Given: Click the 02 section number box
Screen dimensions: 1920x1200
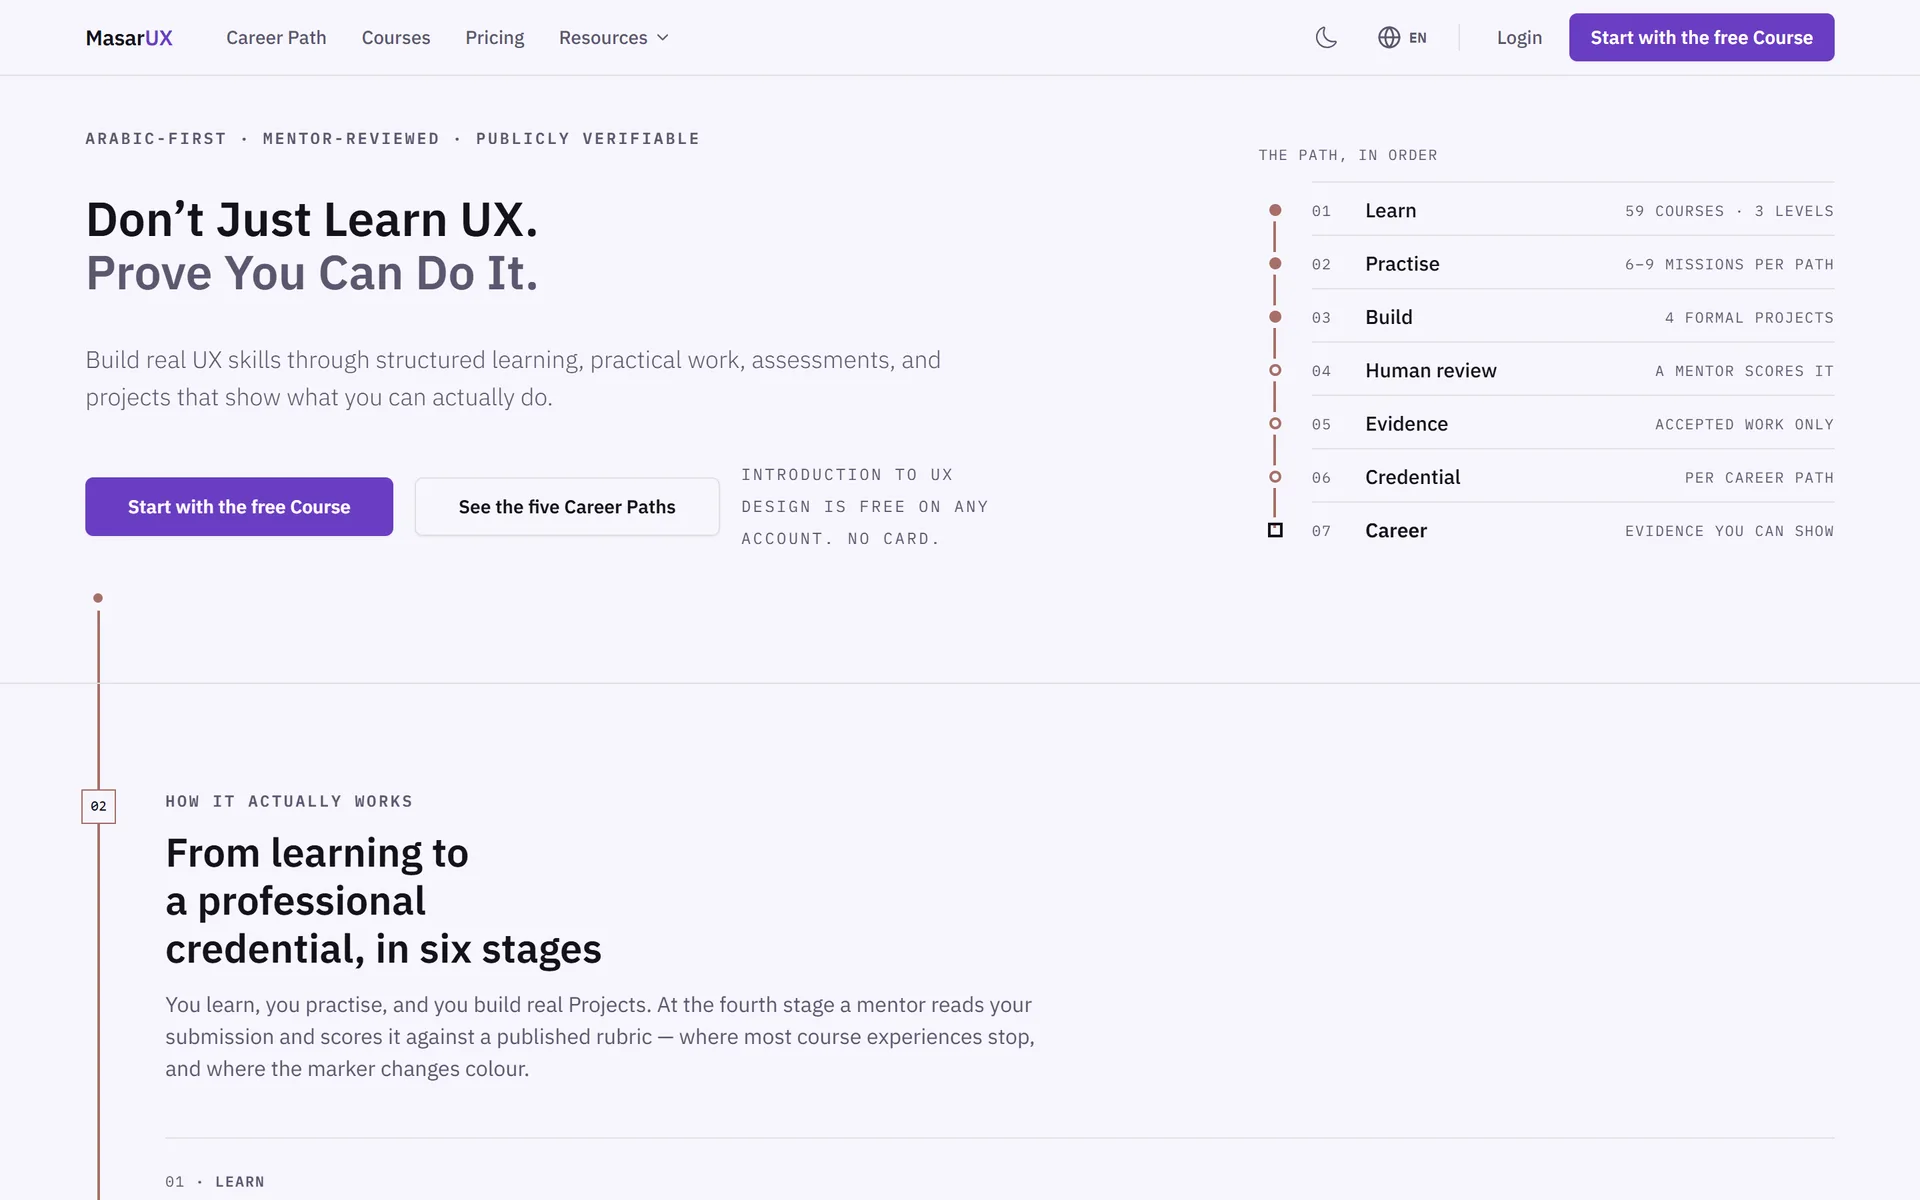Looking at the screenshot, I should (98, 806).
